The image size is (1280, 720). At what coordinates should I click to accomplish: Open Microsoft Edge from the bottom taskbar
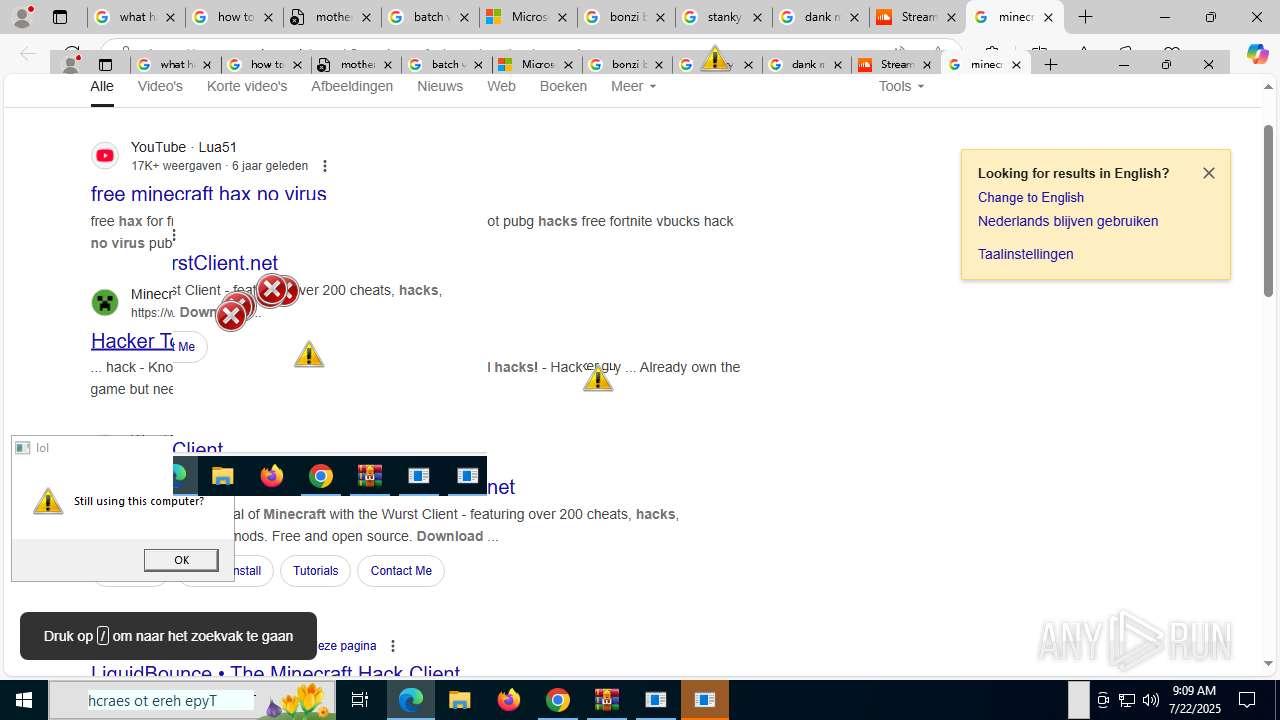tap(411, 700)
